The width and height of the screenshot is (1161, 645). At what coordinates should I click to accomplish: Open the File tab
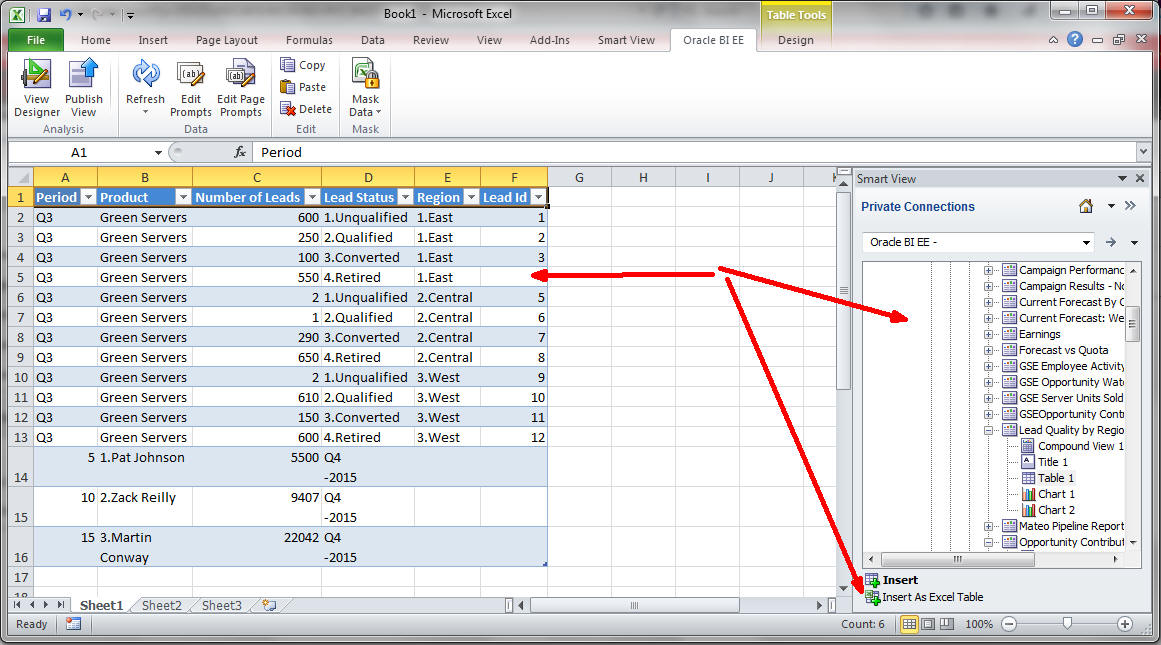36,40
